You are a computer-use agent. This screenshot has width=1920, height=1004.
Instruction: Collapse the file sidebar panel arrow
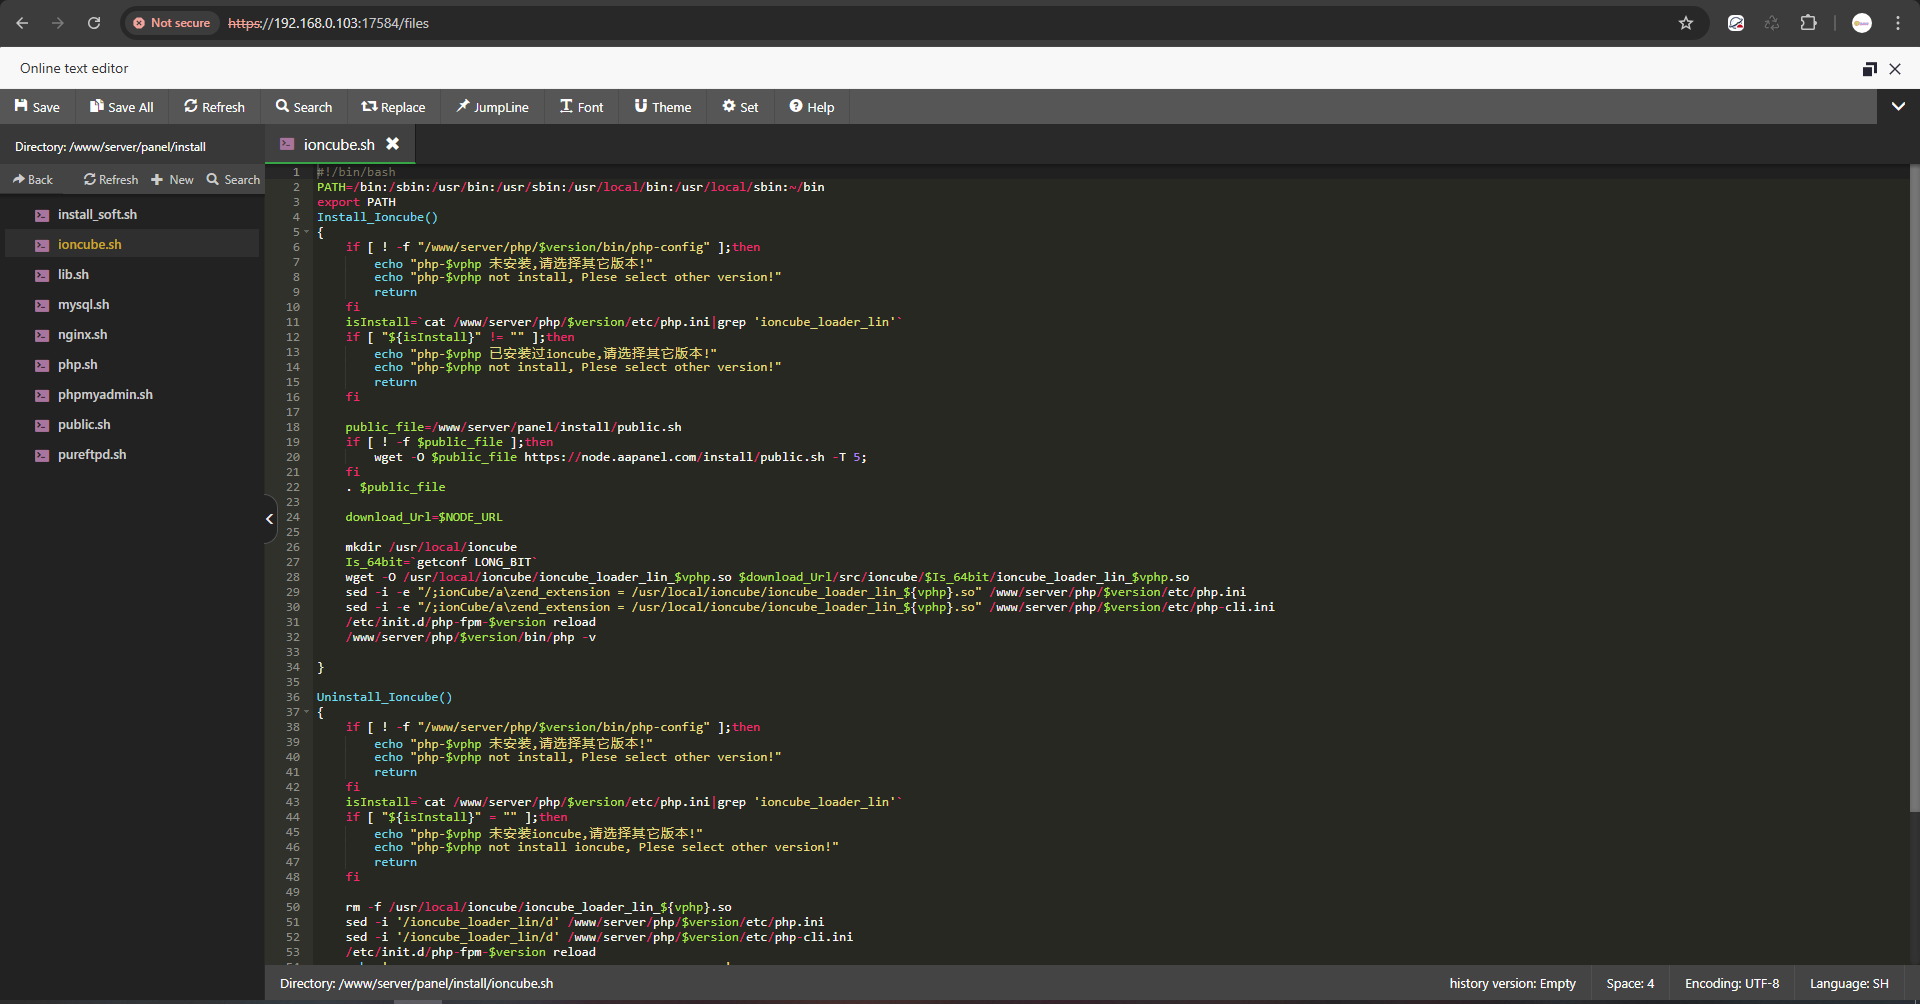[269, 519]
